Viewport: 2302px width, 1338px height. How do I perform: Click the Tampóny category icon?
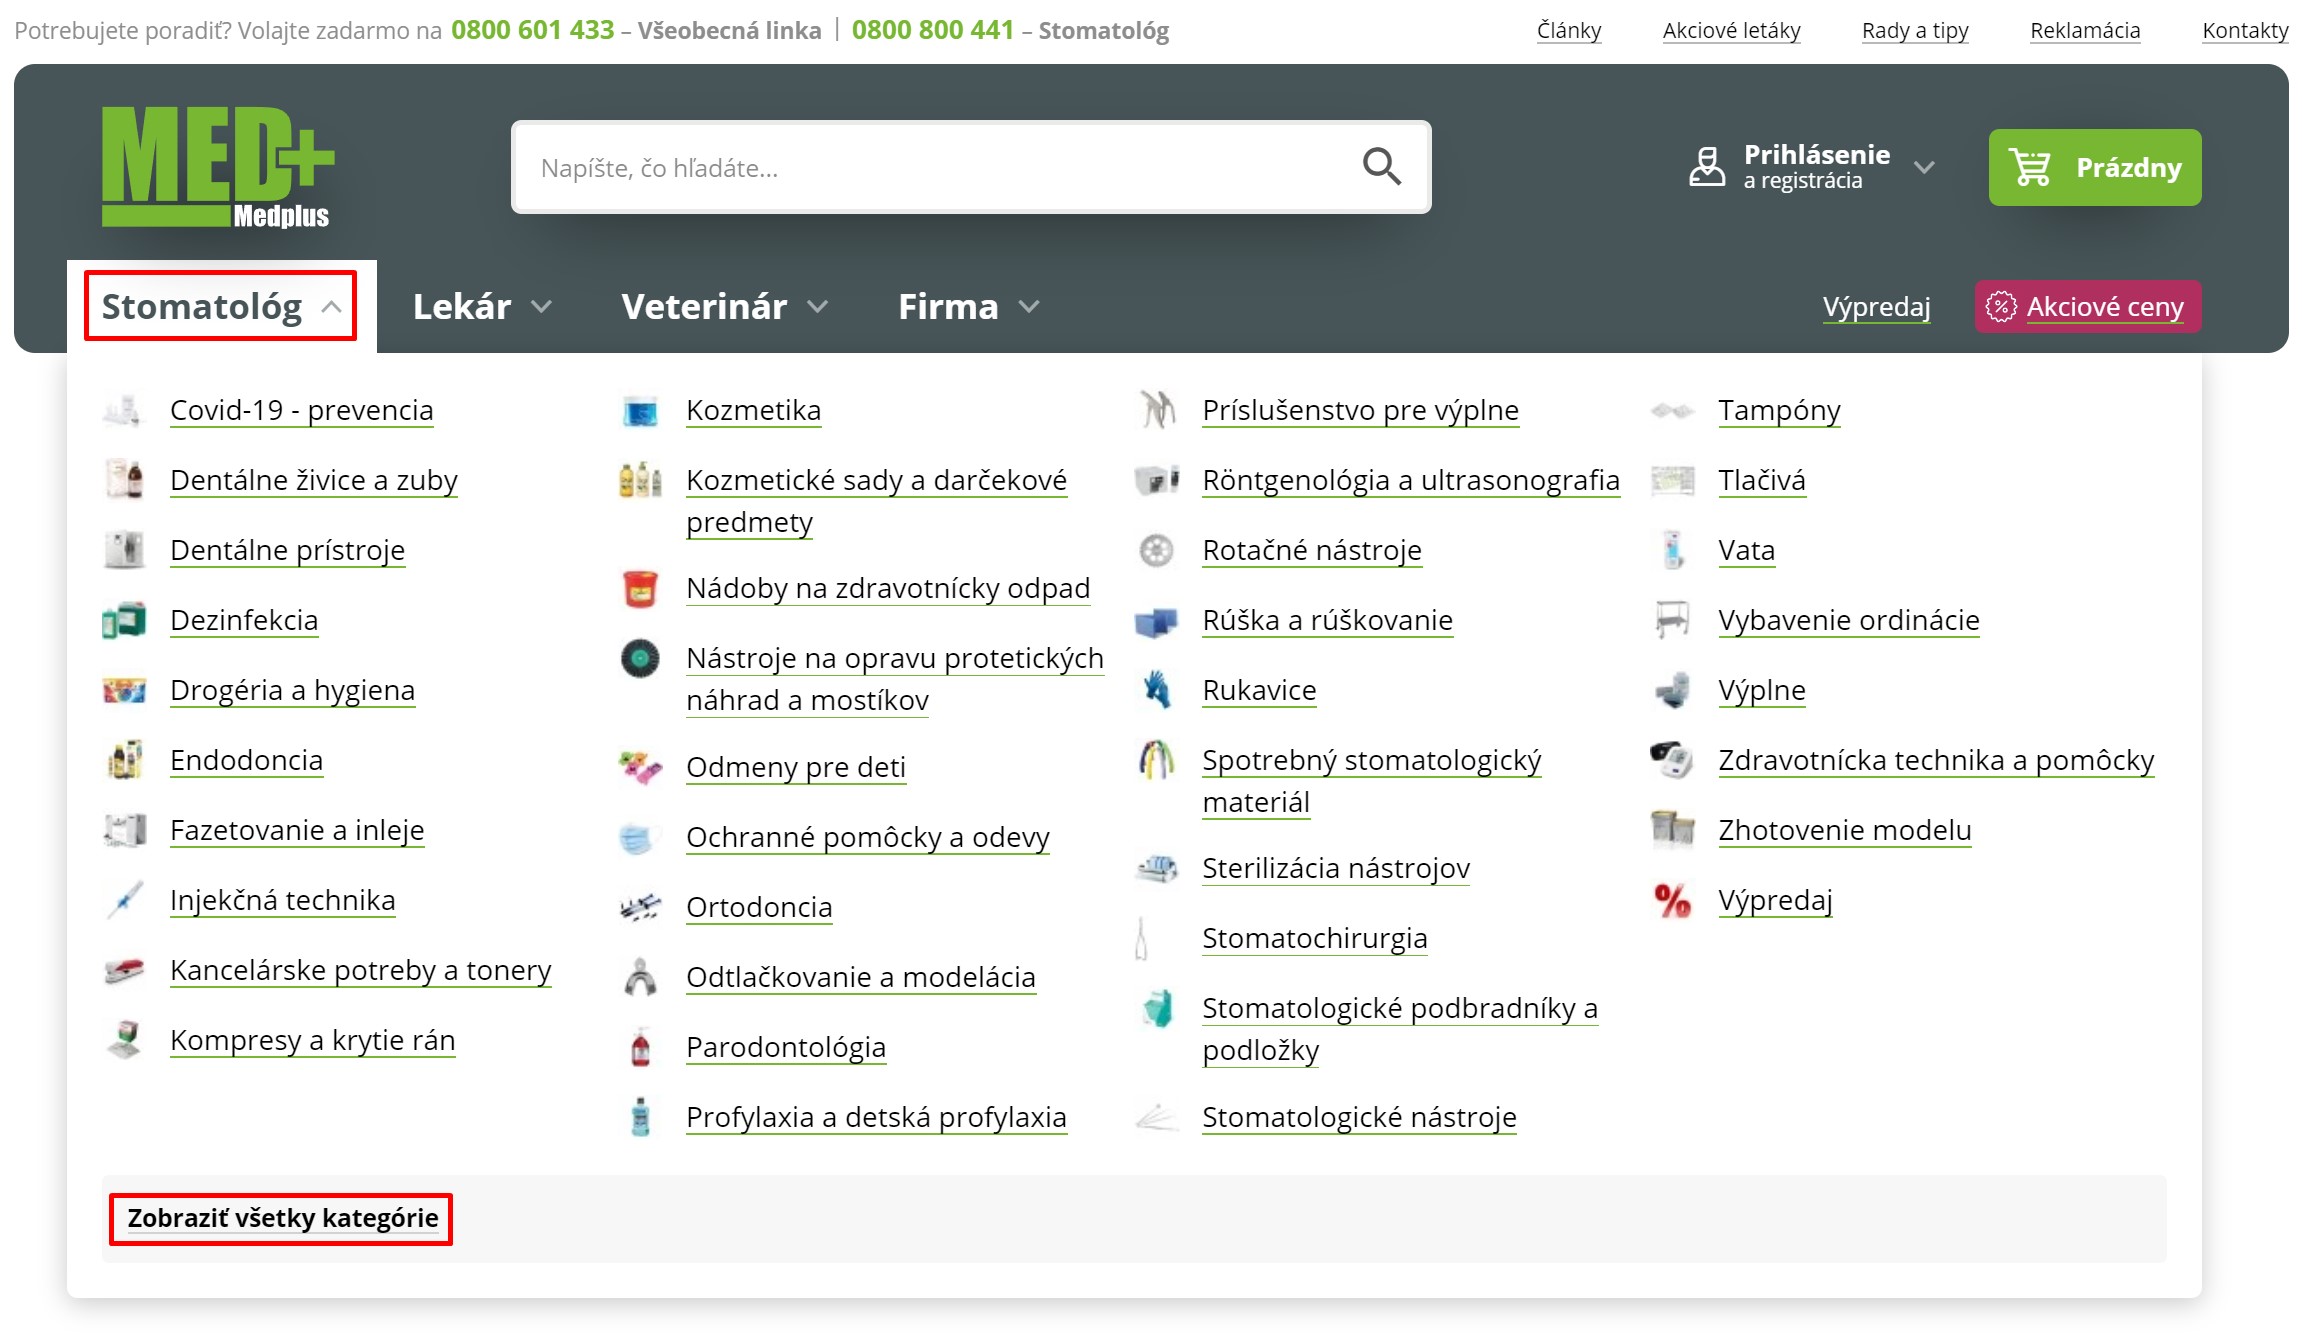[1672, 410]
